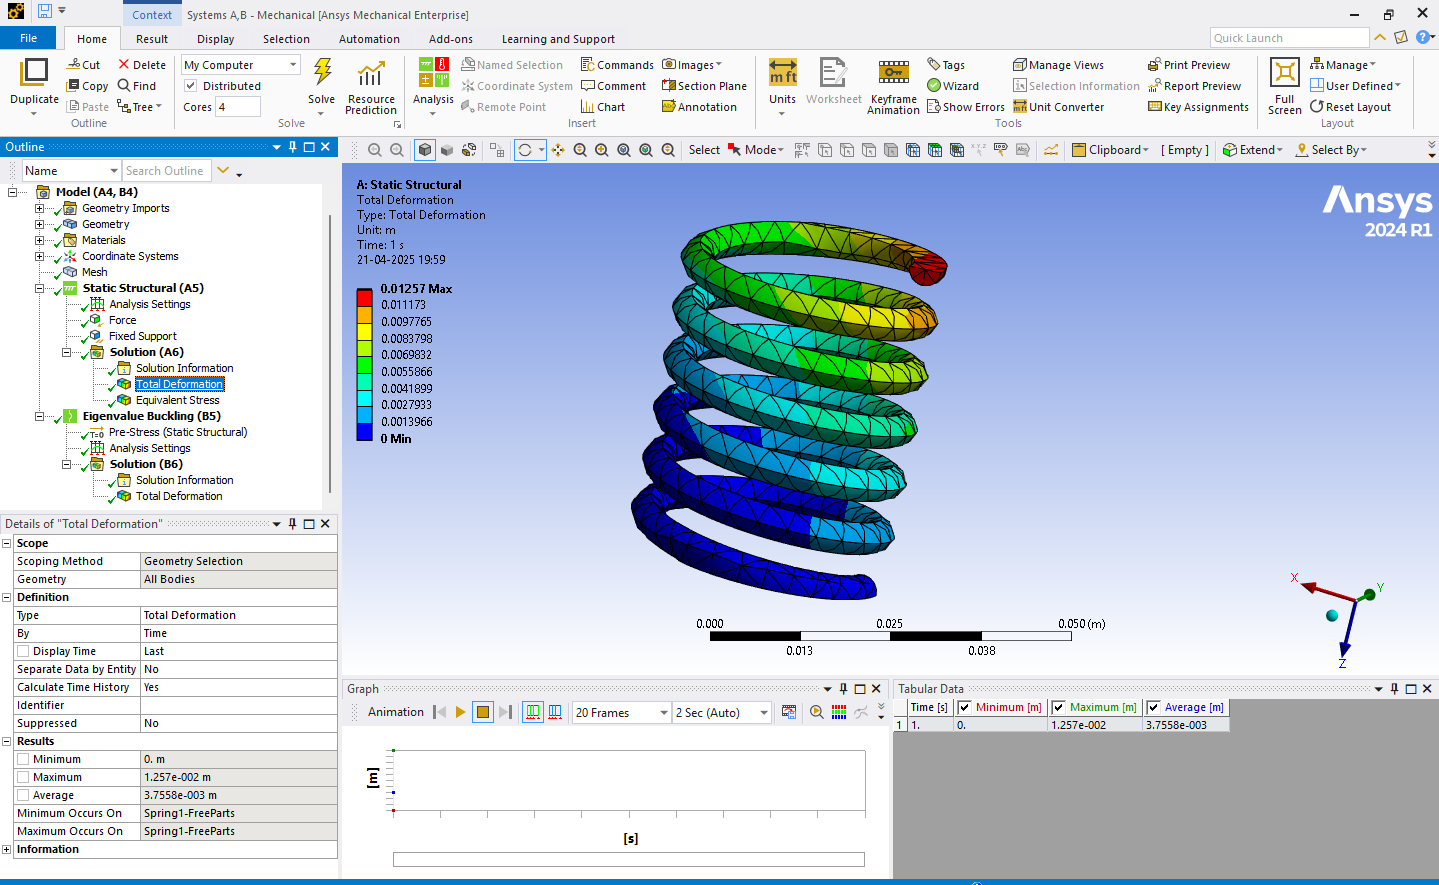Select the Force load in the tree
This screenshot has height=885, width=1439.
click(122, 320)
